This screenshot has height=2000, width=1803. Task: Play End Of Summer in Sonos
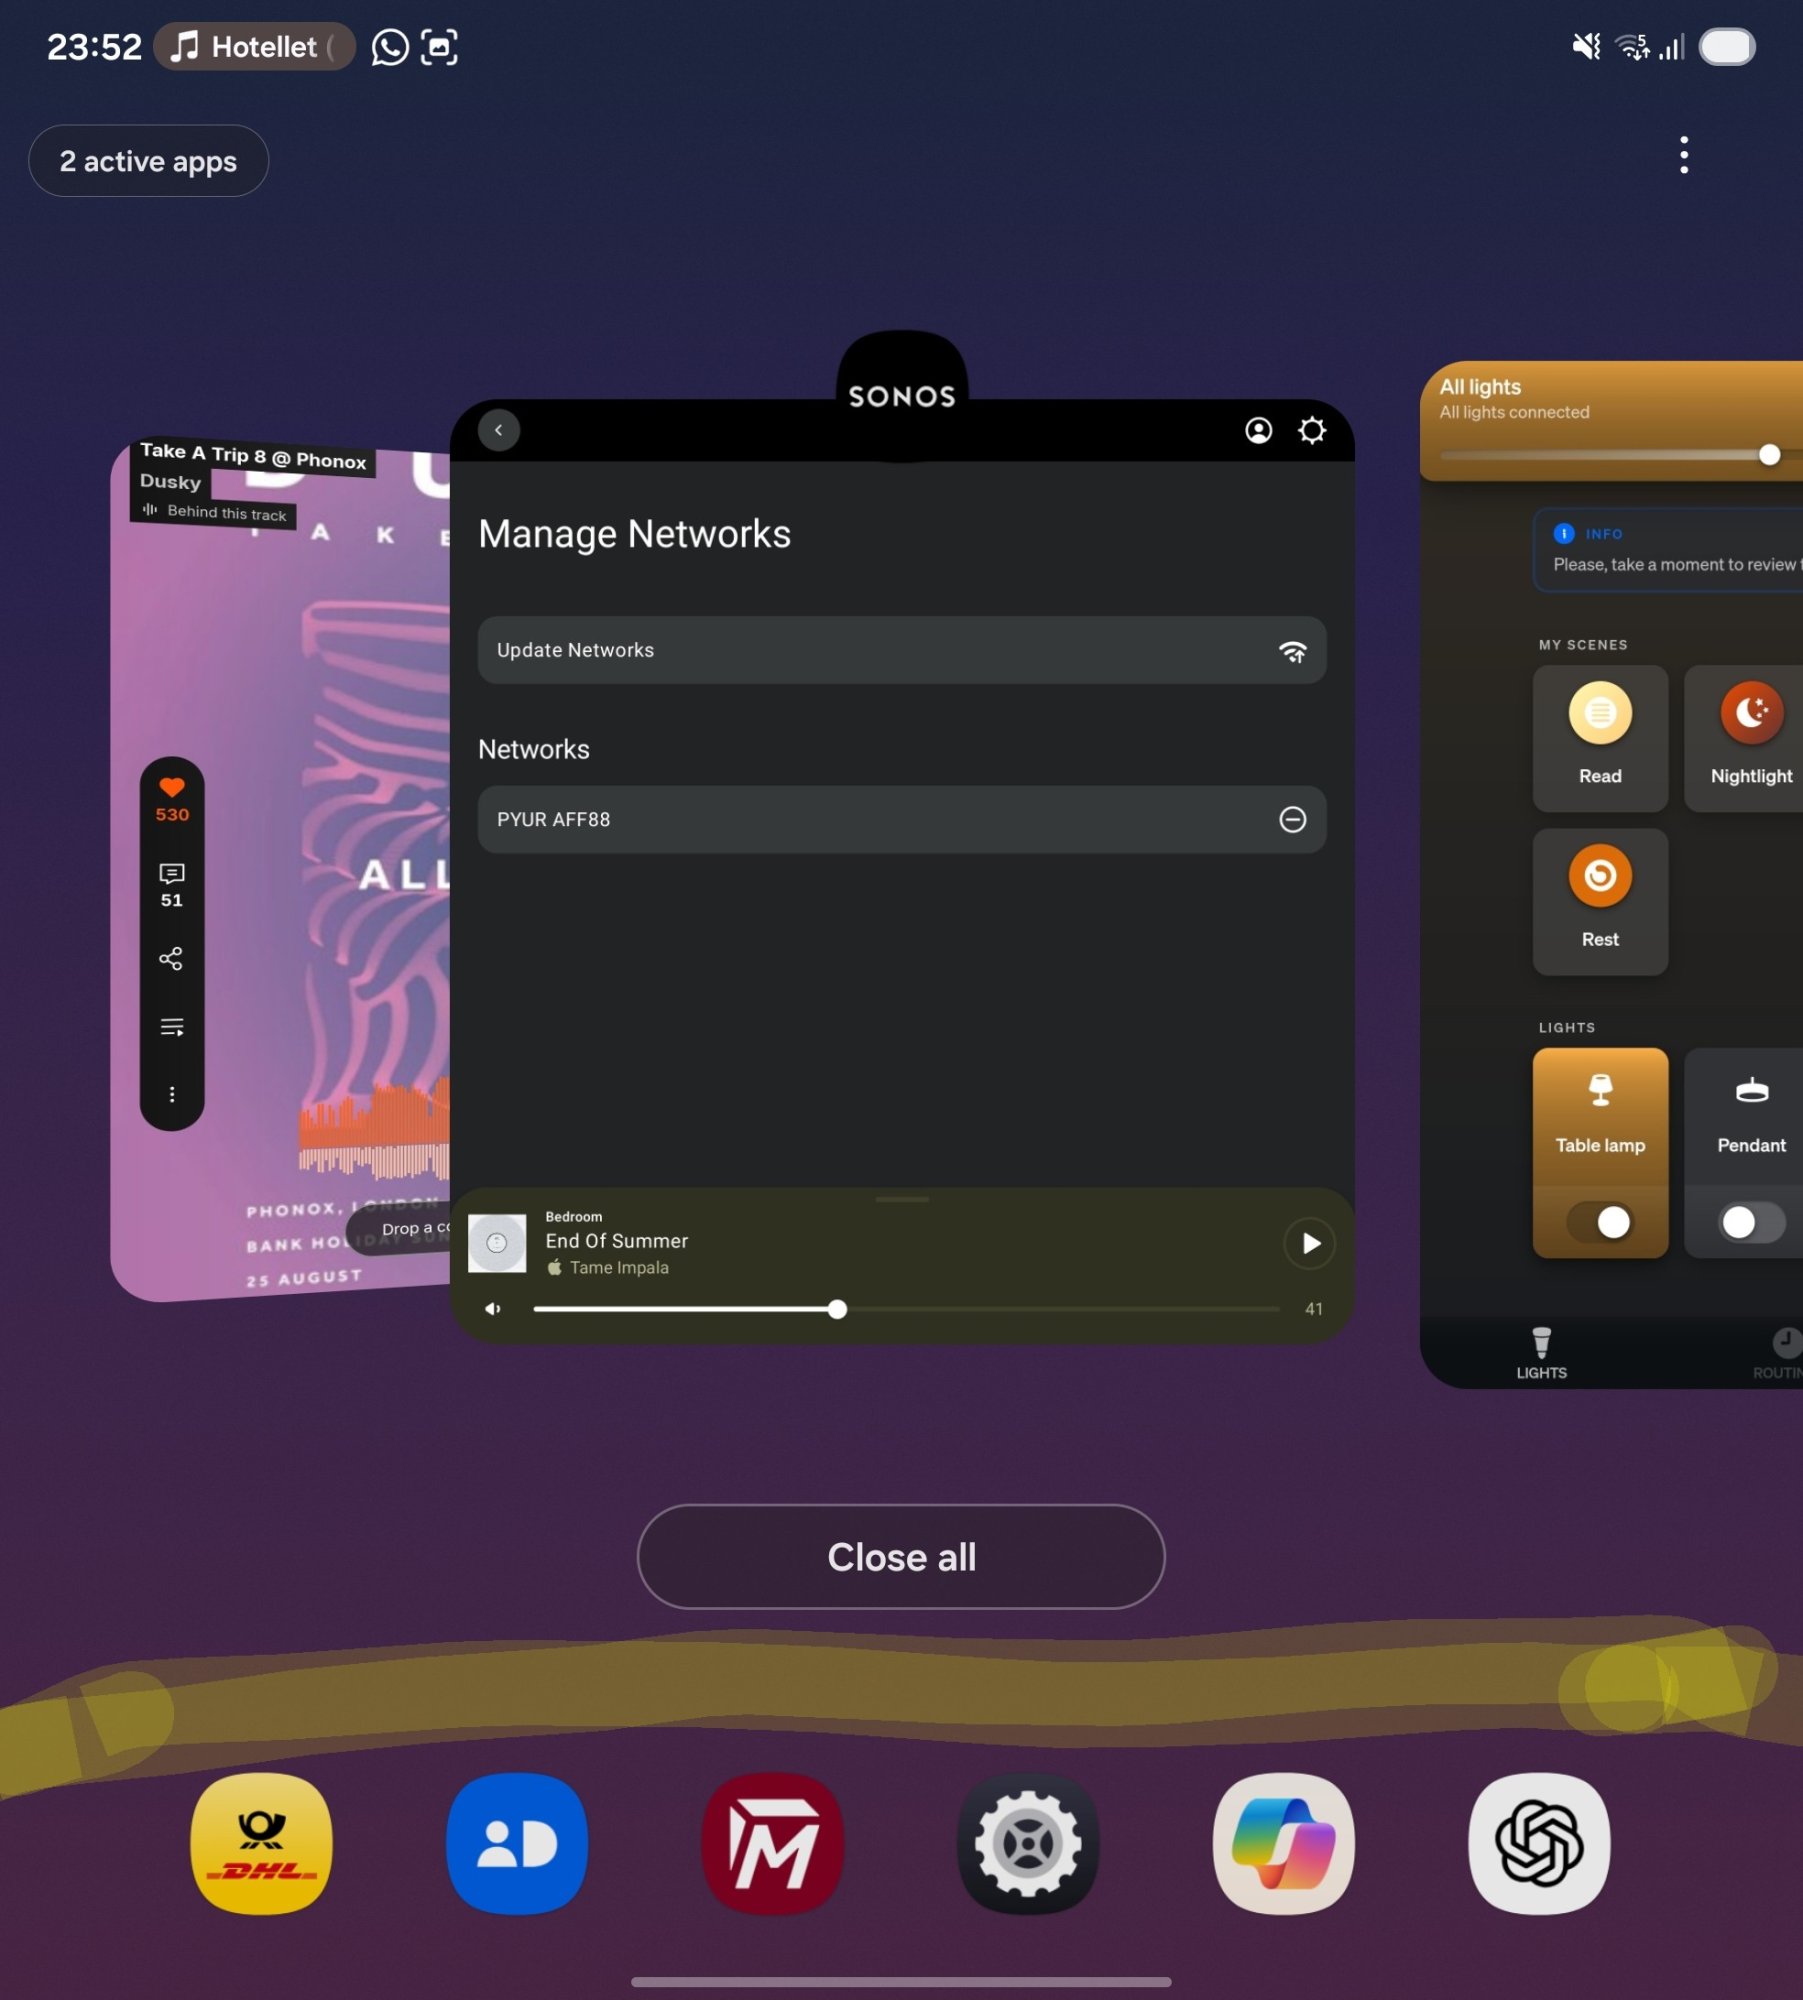point(1310,1243)
